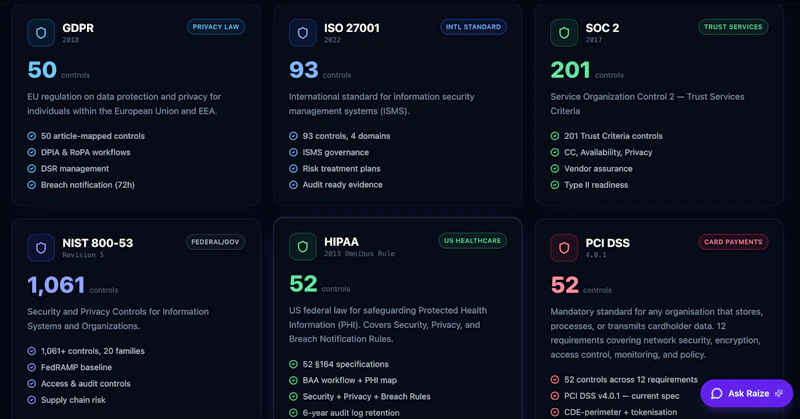Click check icon beside 'PCI DSS v4.0.1 — current spec'

555,396
